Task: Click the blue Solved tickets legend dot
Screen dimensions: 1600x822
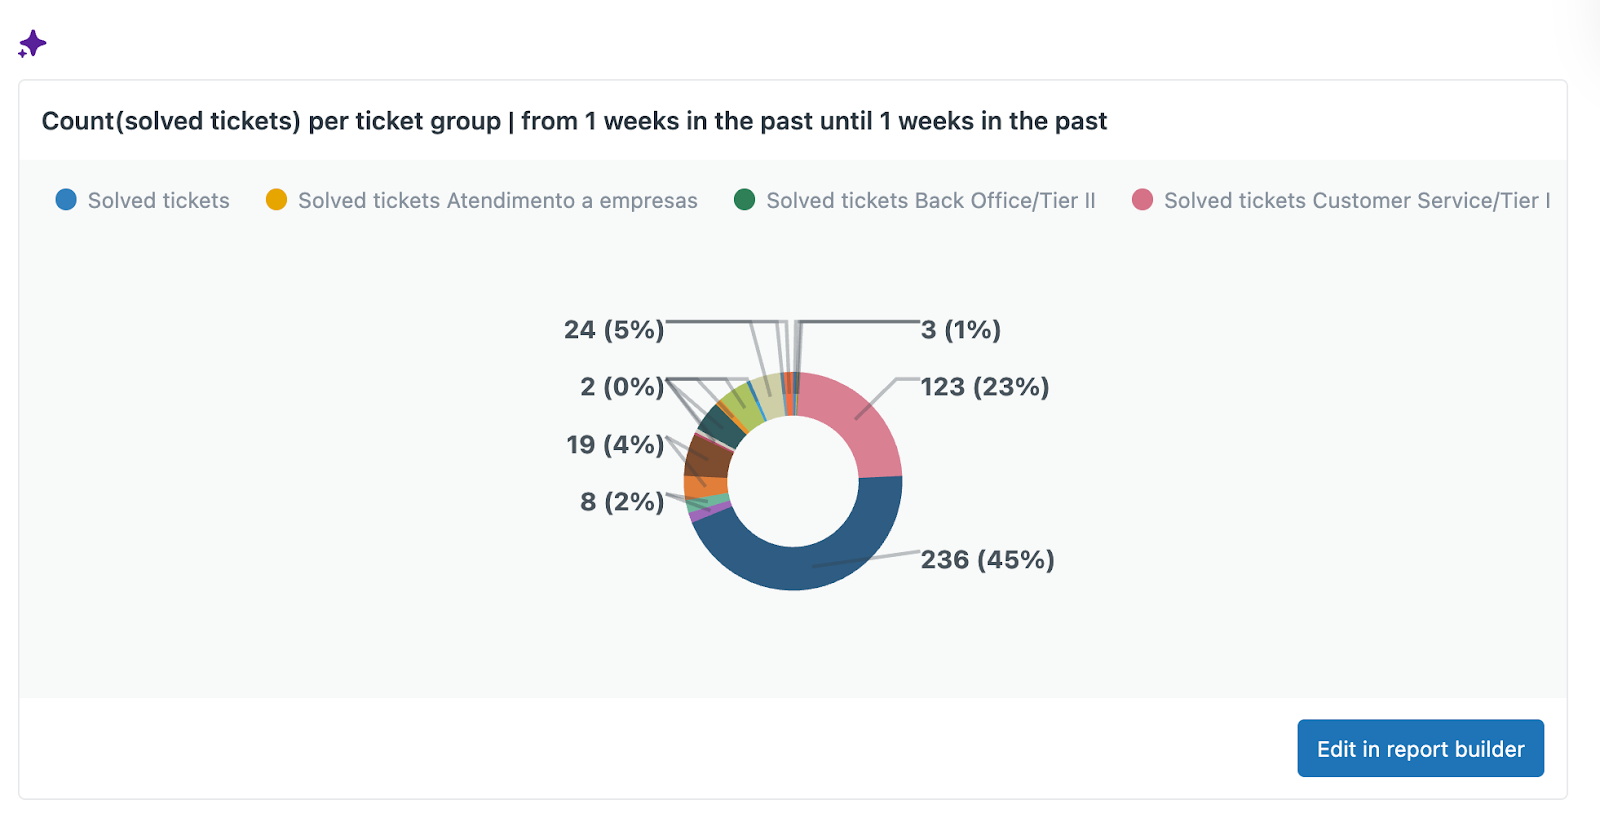Action: [x=66, y=200]
